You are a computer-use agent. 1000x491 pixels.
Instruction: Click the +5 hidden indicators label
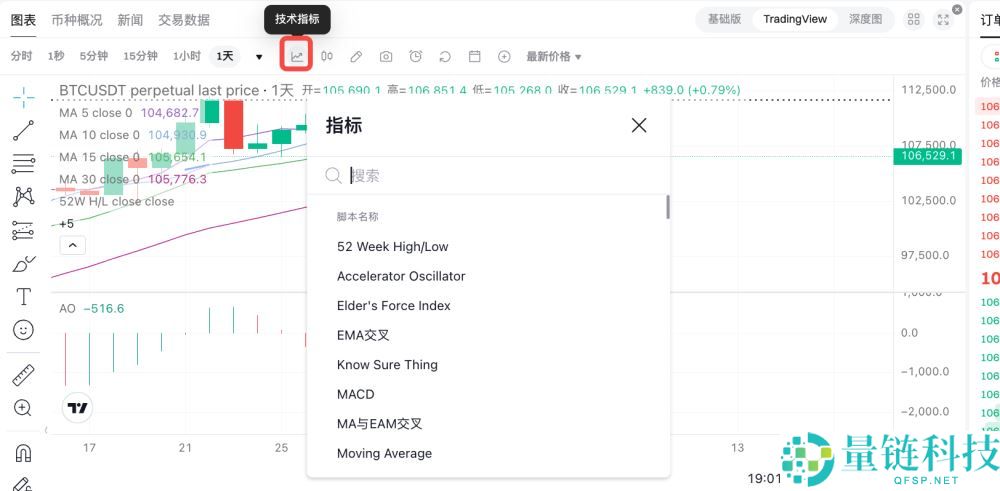[66, 224]
